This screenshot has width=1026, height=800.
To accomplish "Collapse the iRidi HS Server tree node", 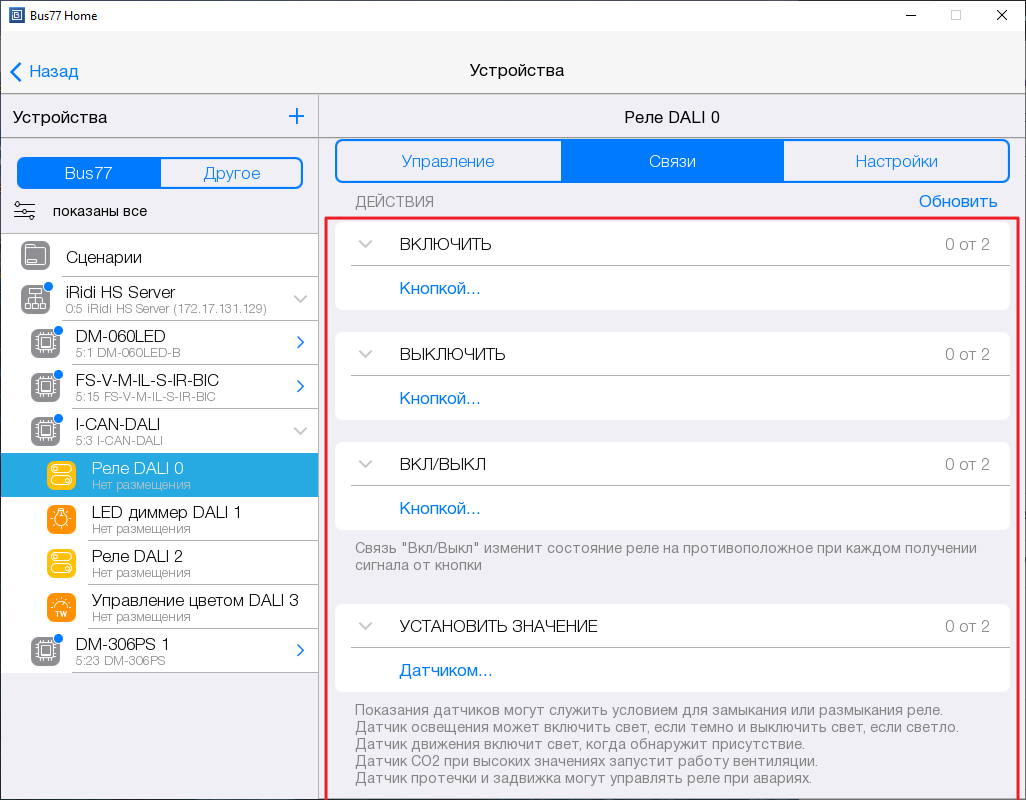I will pyautogui.click(x=300, y=299).
